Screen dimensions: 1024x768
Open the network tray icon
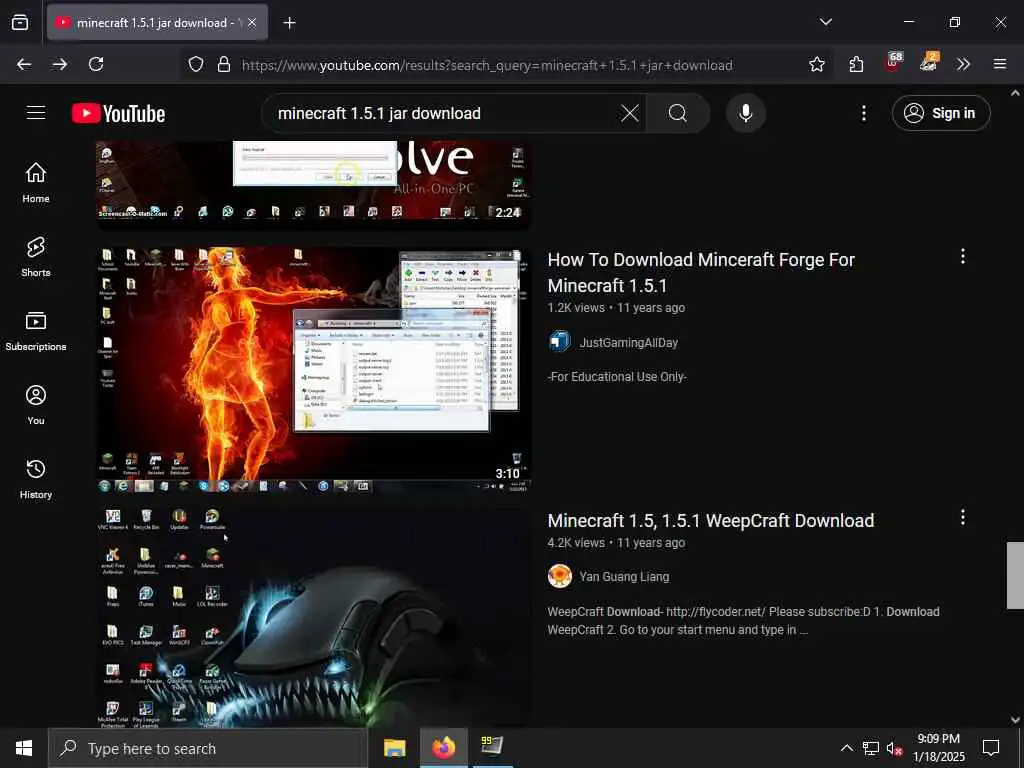pos(871,748)
